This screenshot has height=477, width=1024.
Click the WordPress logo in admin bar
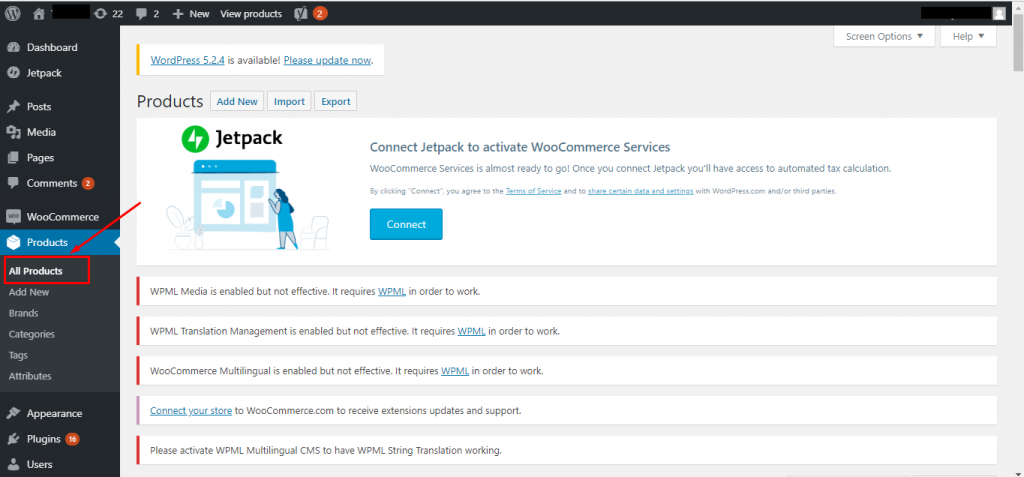tap(12, 13)
